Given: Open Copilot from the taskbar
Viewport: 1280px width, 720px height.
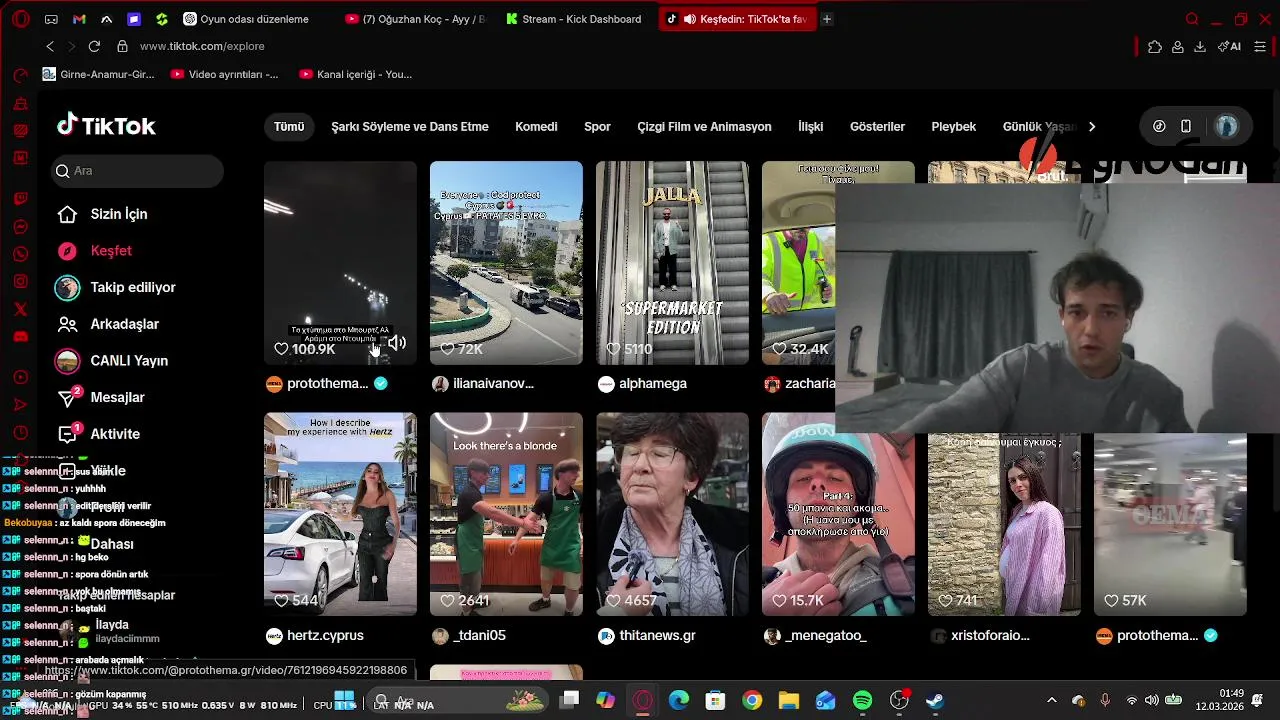Looking at the screenshot, I should [606, 701].
